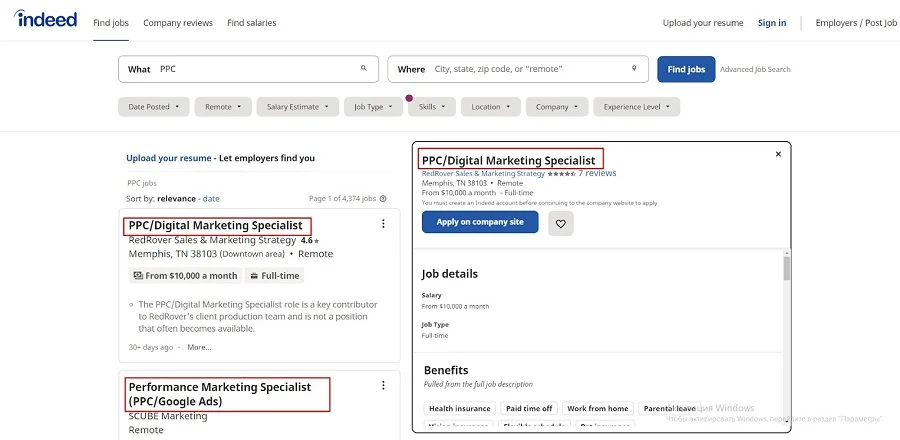Expand the Experience Level filter
900x440 pixels.
(636, 107)
